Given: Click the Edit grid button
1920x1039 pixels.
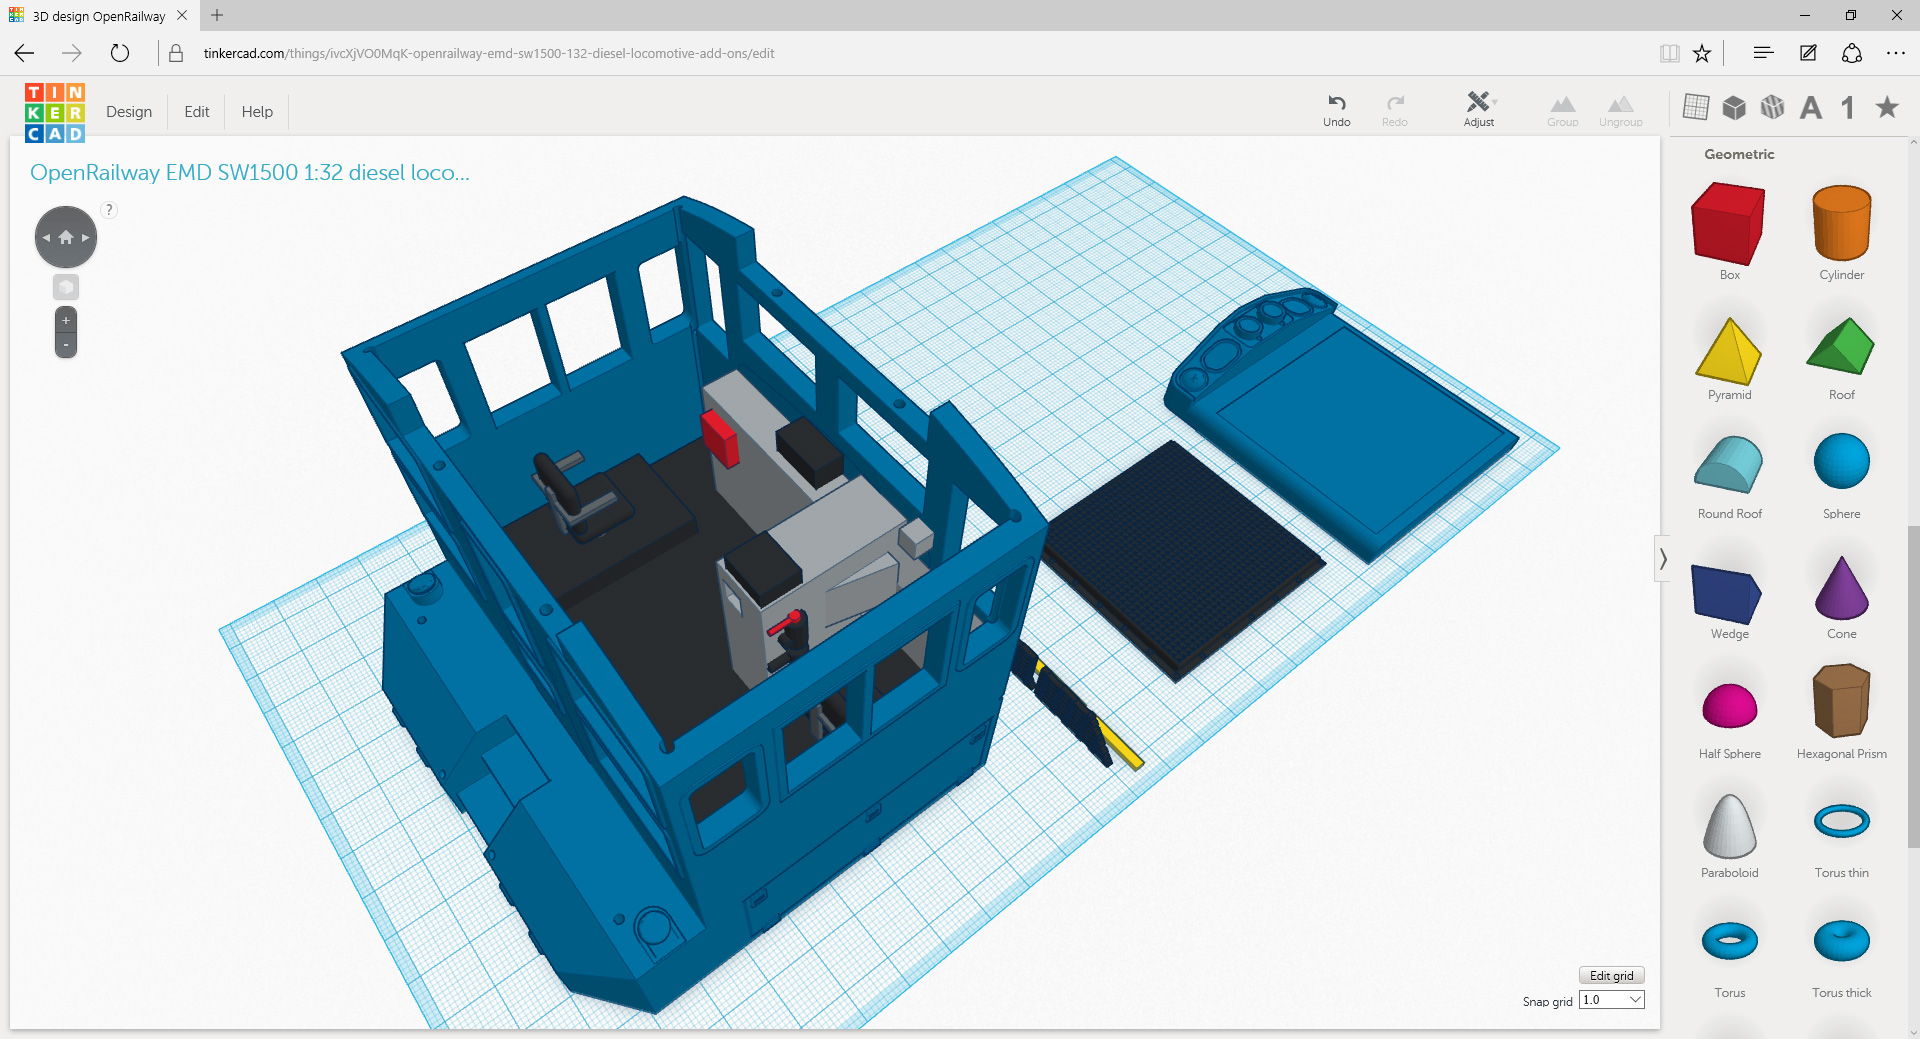Looking at the screenshot, I should (1611, 976).
